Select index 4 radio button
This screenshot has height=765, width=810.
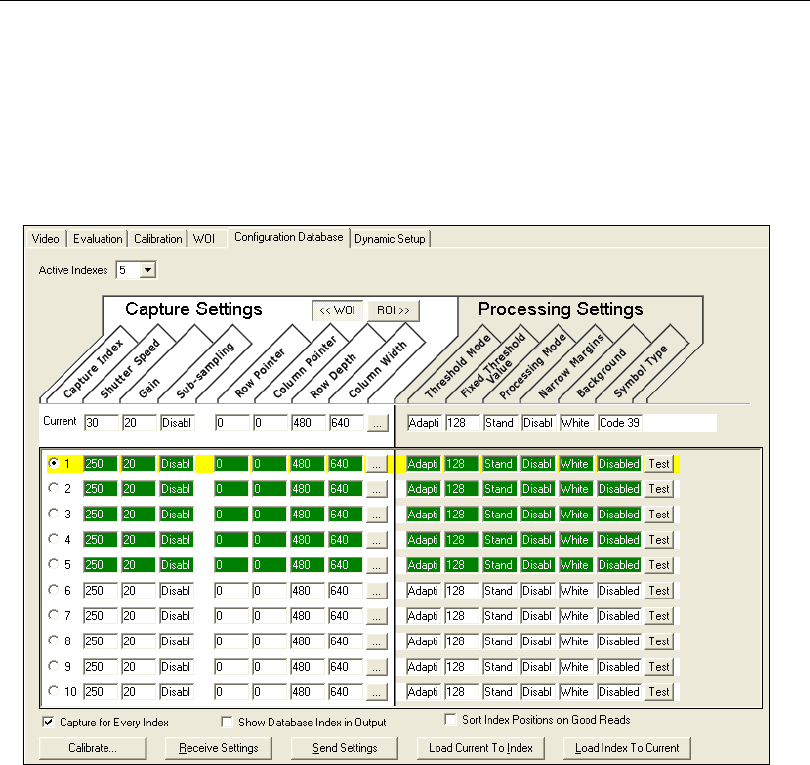tap(53, 538)
